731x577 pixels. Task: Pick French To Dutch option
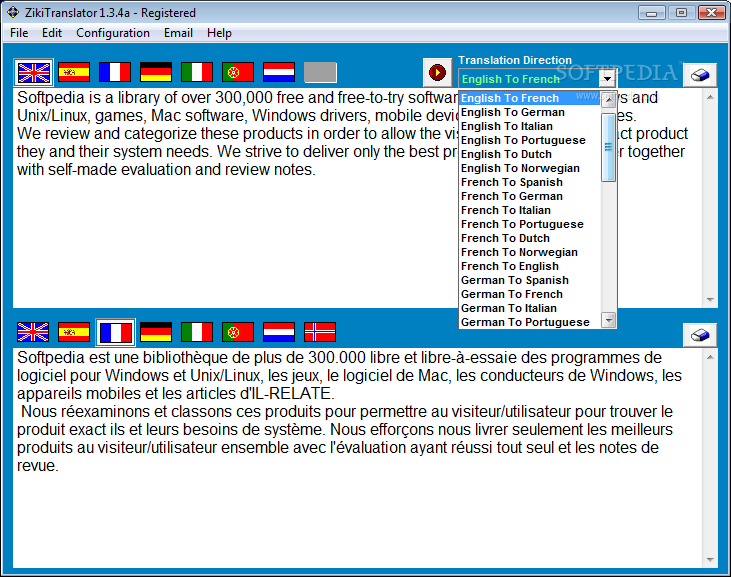pyautogui.click(x=530, y=238)
